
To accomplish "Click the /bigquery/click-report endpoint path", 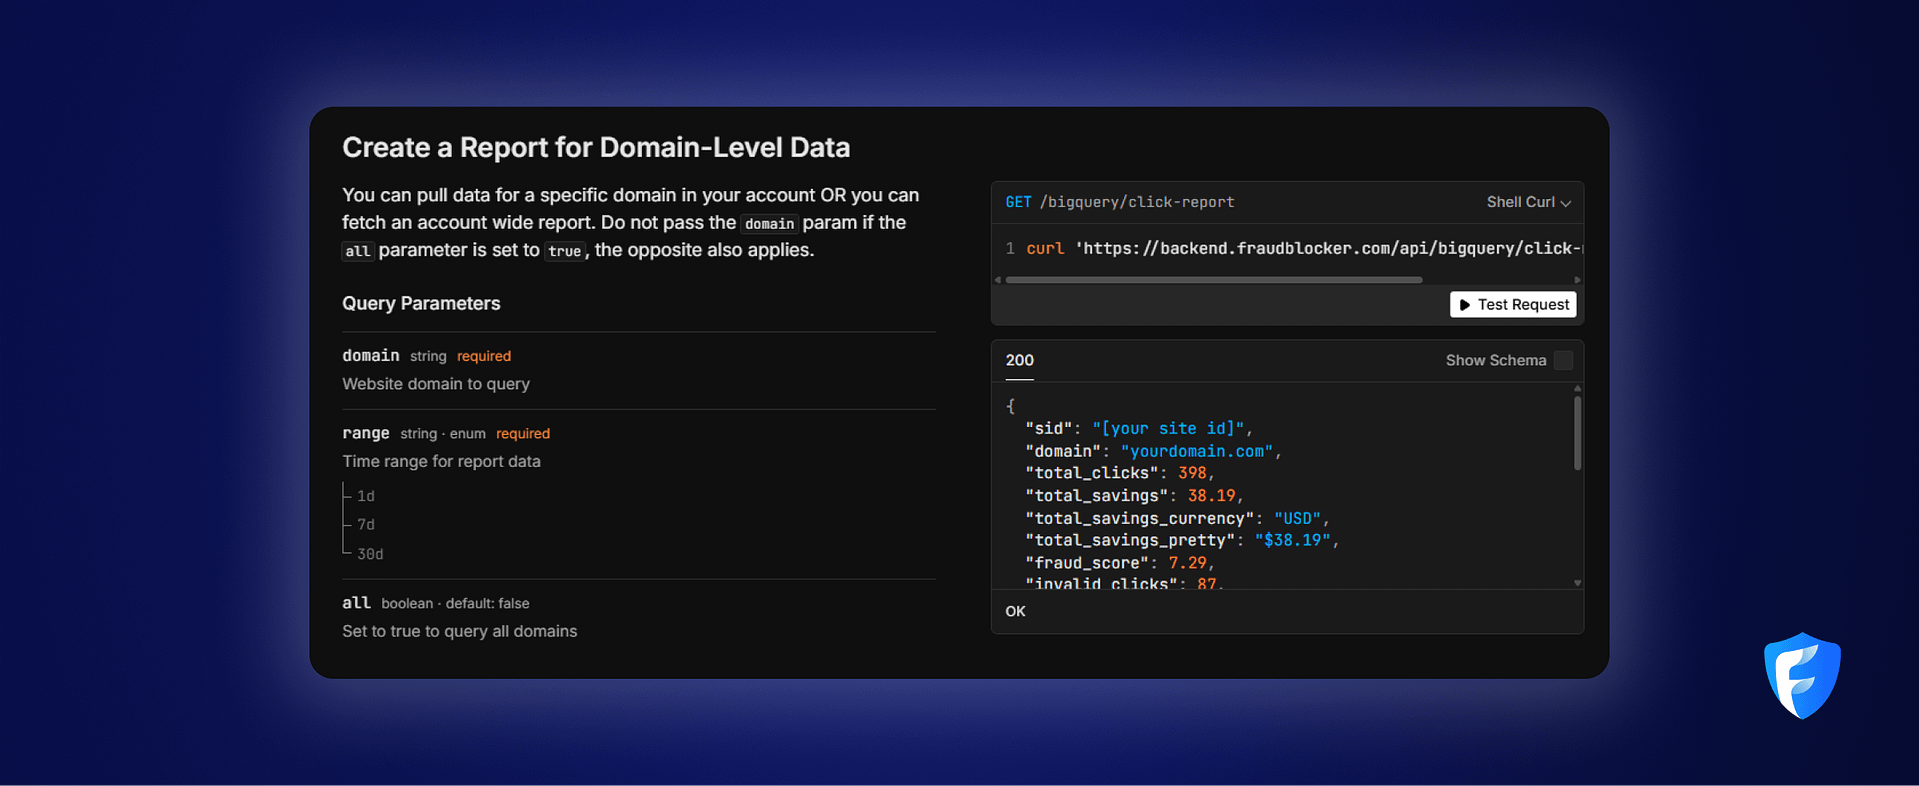I will [1137, 202].
